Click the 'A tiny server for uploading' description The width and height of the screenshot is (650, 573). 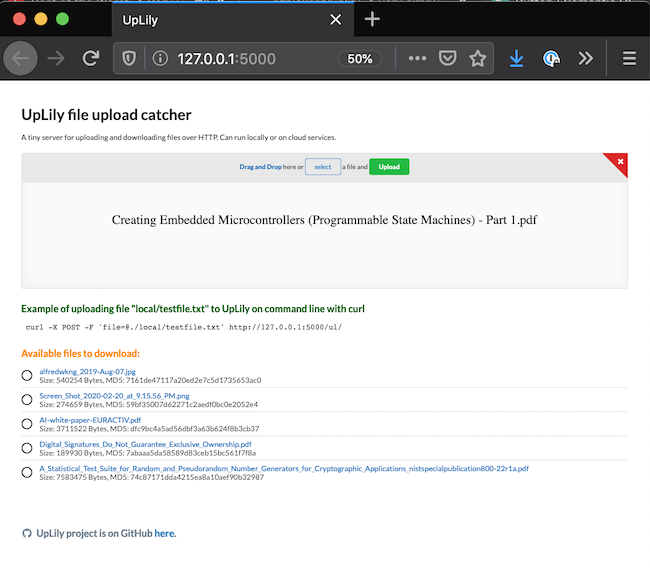pyautogui.click(x=179, y=137)
